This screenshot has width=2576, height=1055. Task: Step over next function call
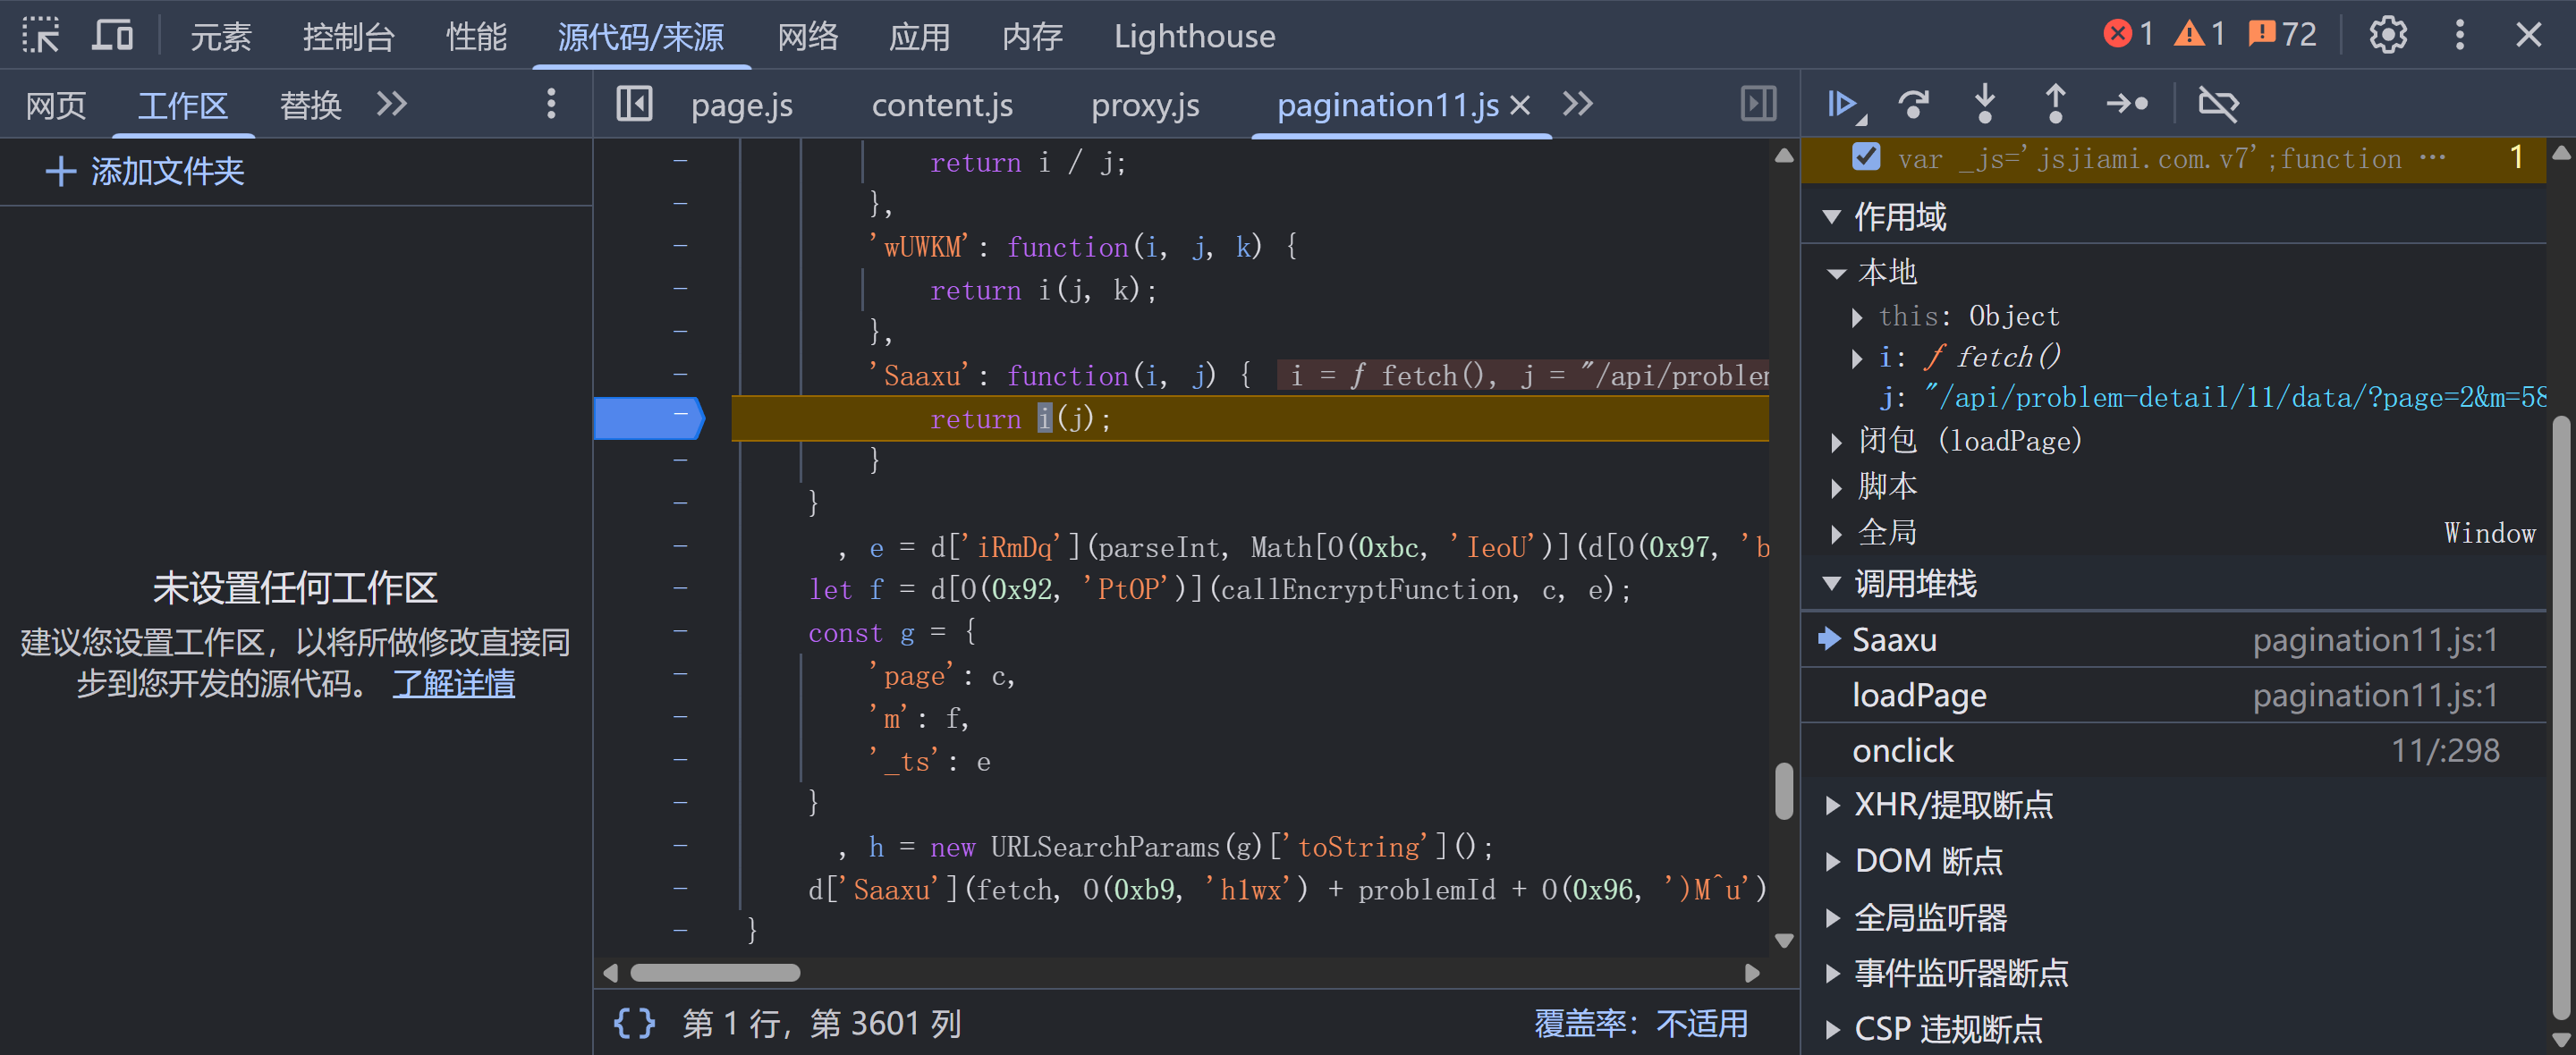pos(1914,104)
